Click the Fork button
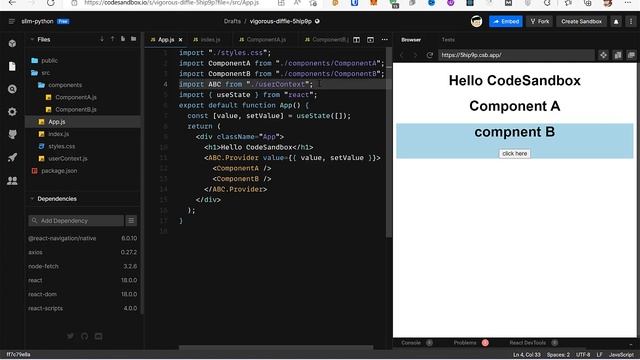This screenshot has width=640, height=360. point(540,21)
